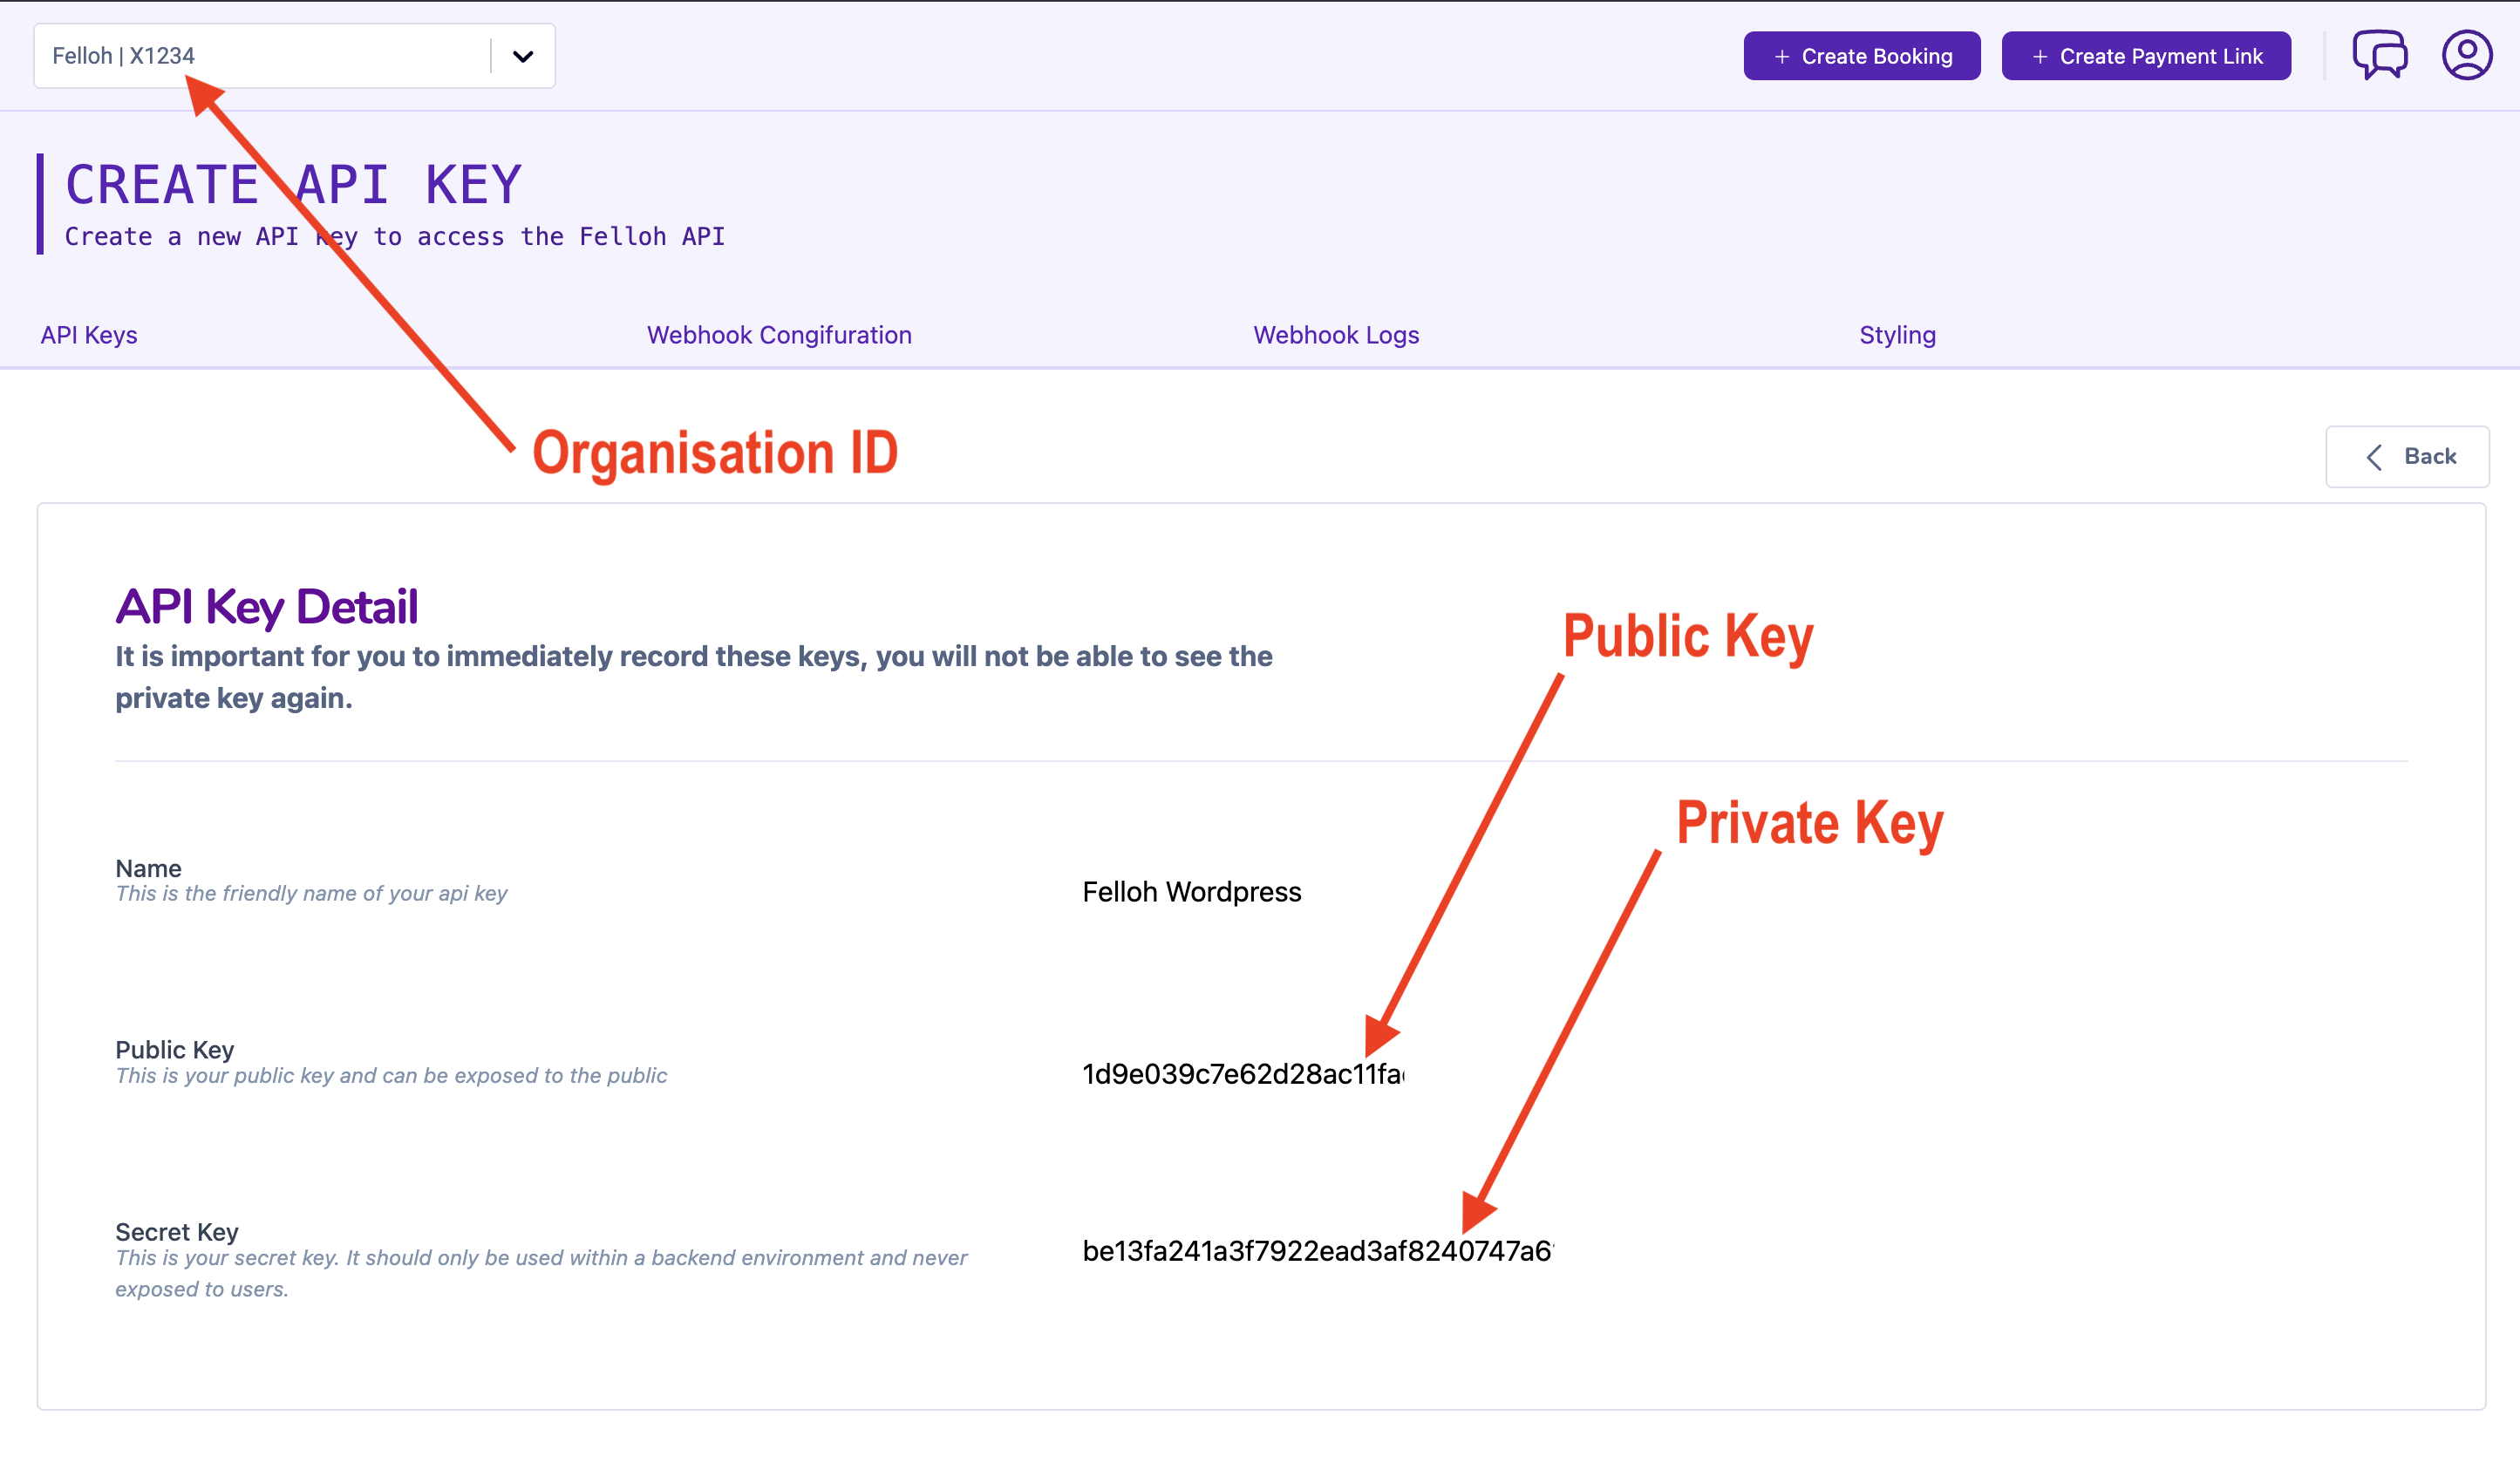Open the Webhook Logs tab
Viewport: 2520px width, 1470px height.
coord(1336,335)
